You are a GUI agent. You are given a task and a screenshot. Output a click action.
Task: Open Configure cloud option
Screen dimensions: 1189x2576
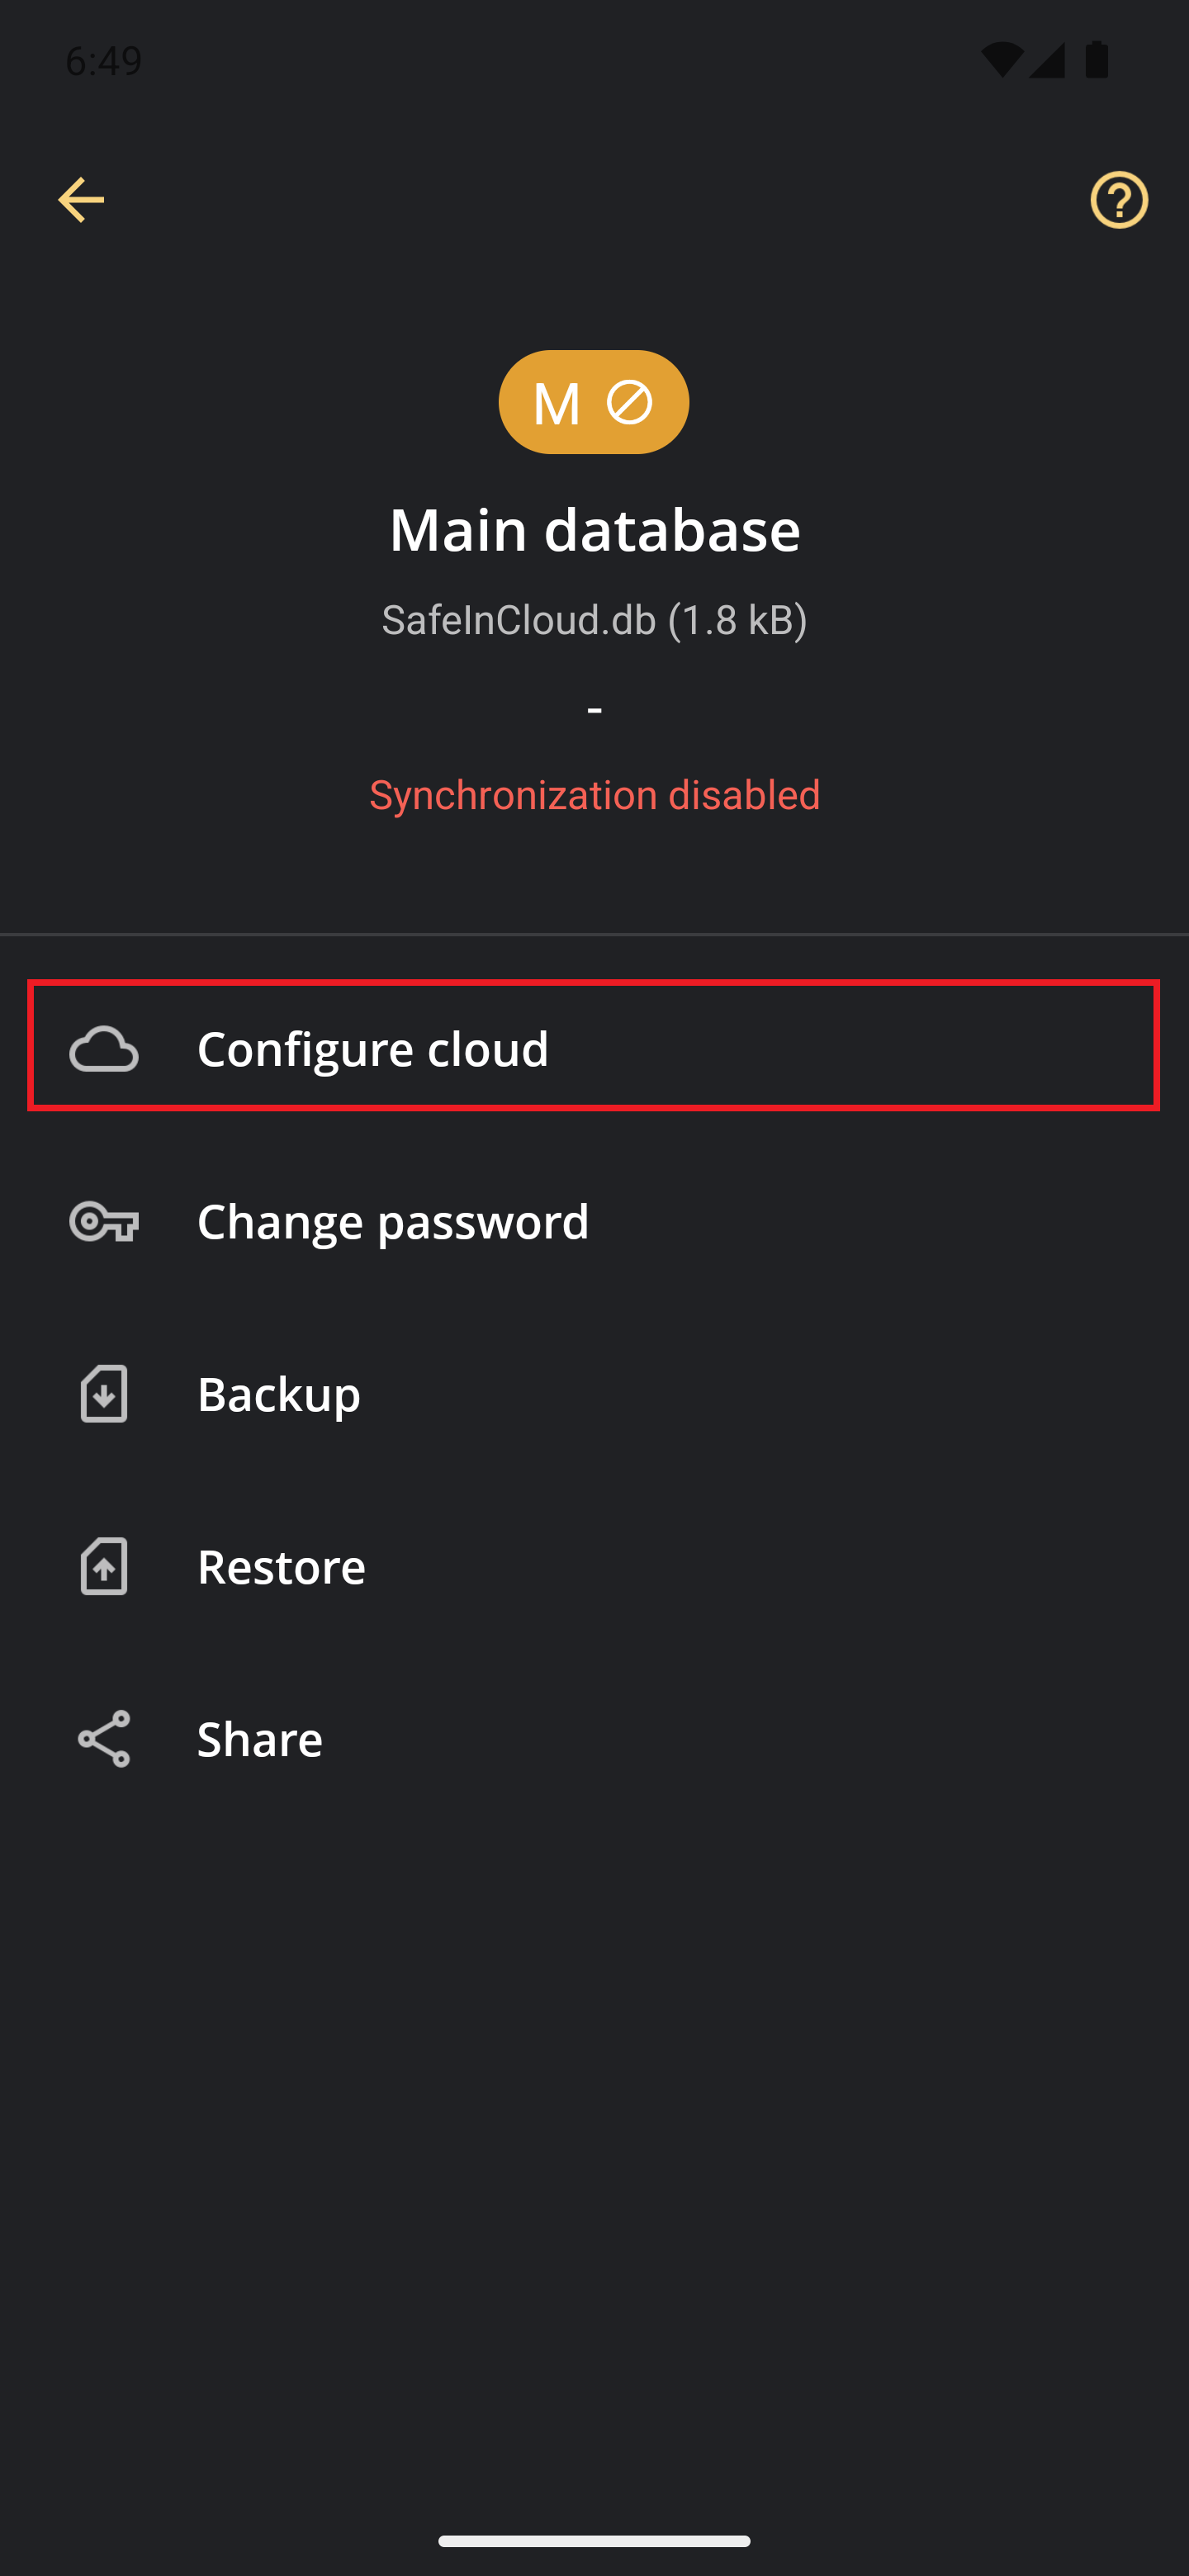[594, 1046]
